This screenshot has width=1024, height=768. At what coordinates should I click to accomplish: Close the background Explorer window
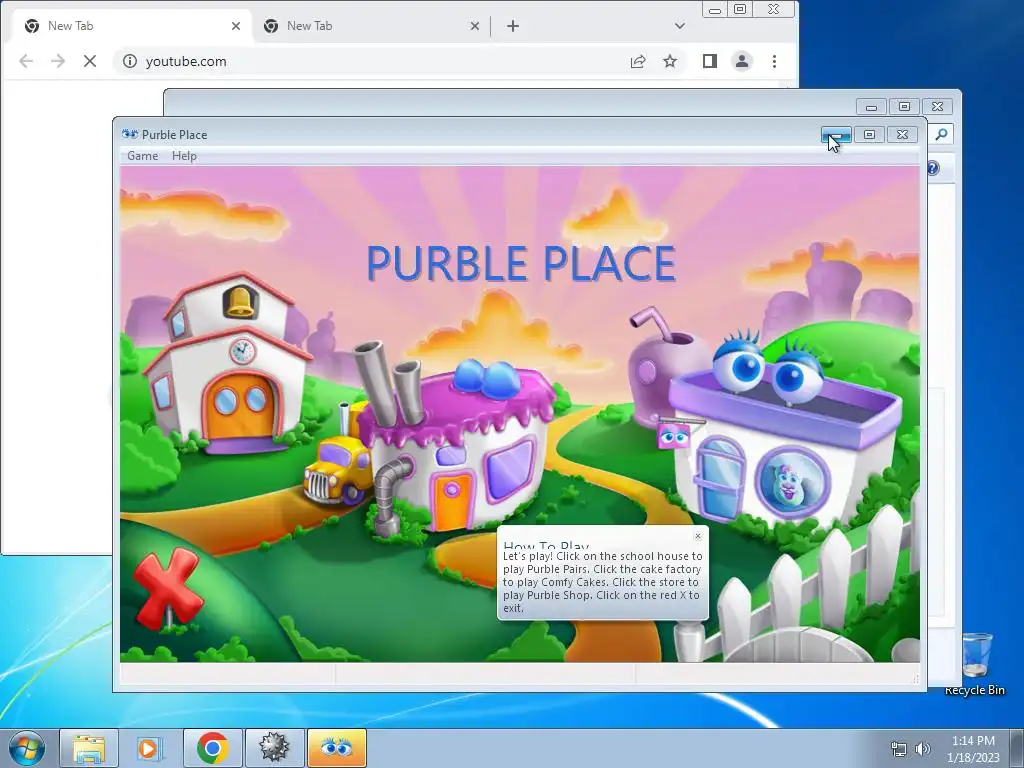(938, 106)
